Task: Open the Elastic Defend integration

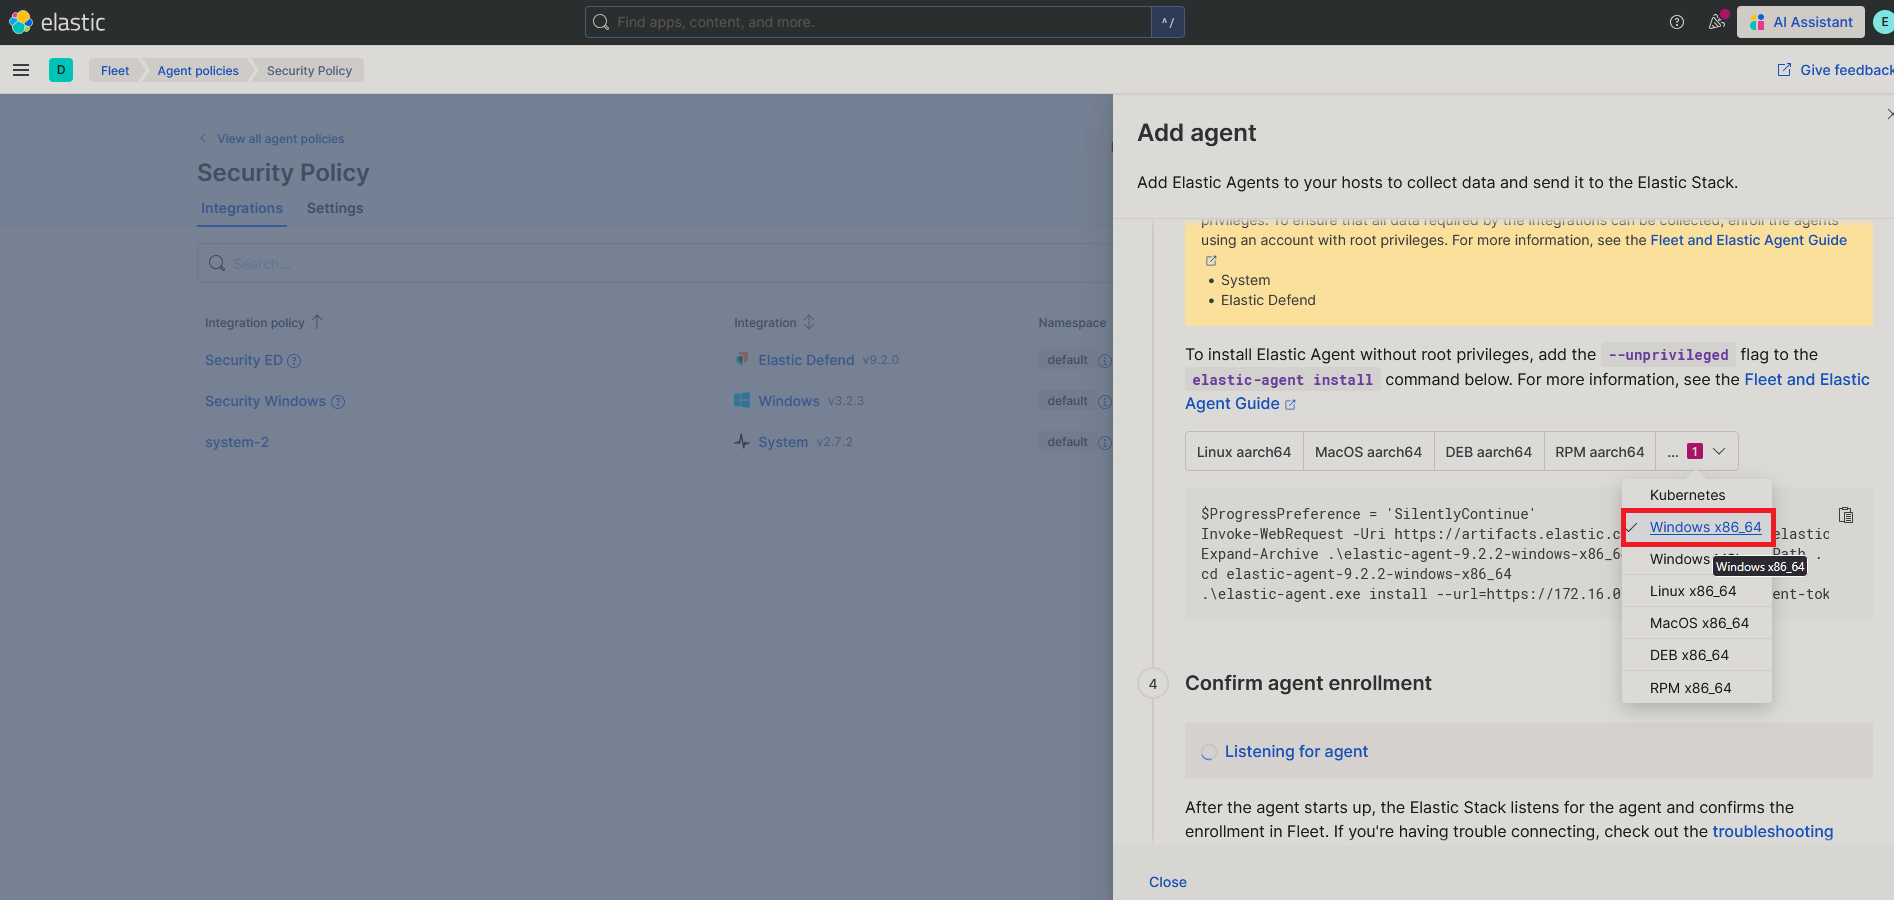Action: click(806, 360)
